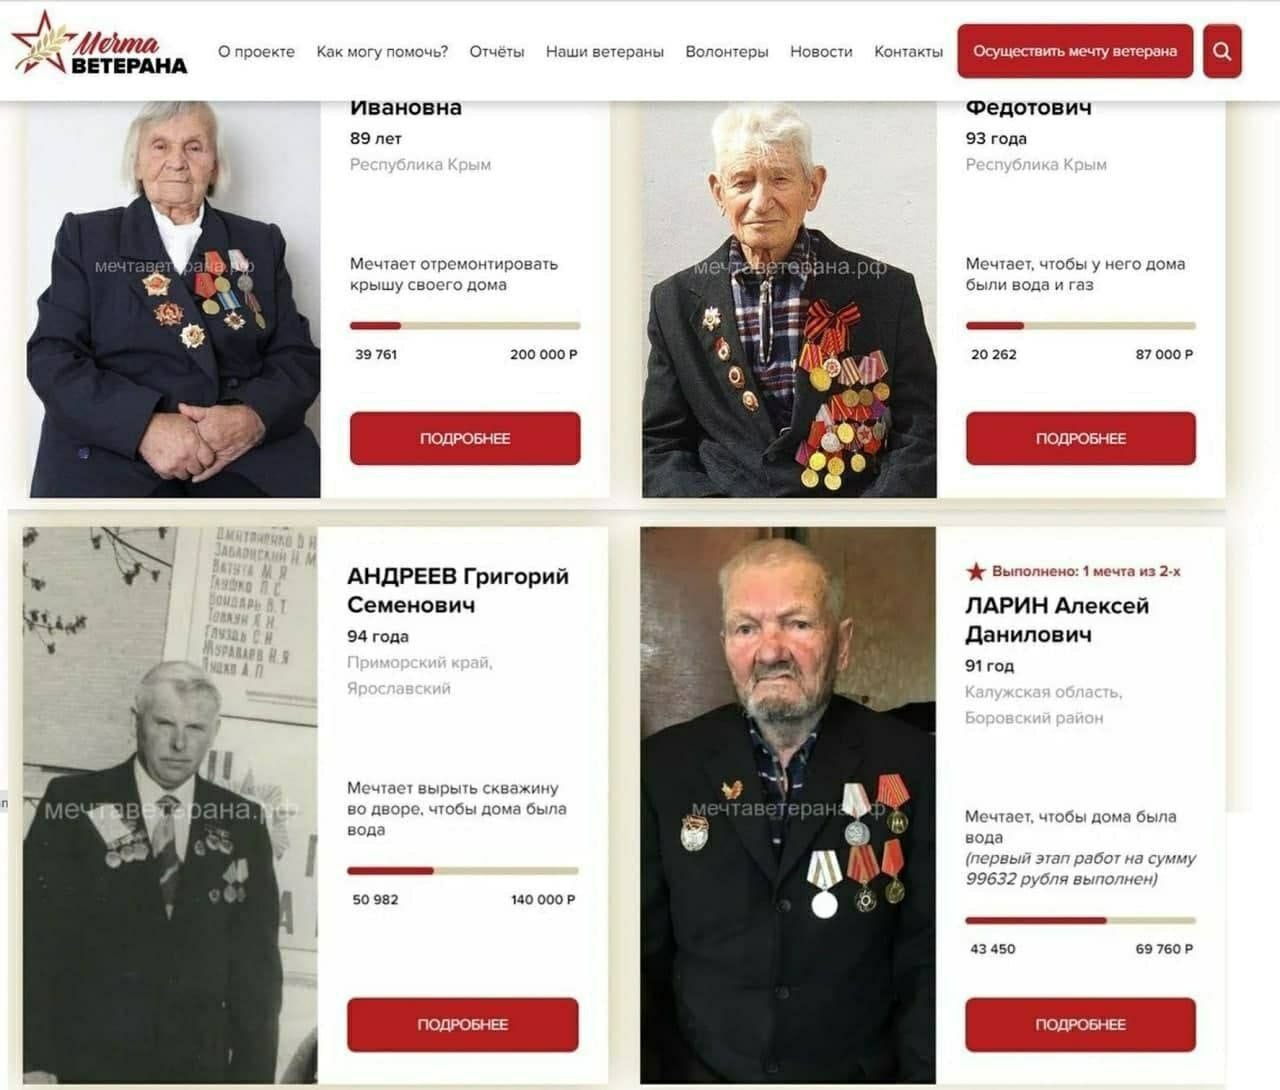
Task: Open the Новости page
Action: coord(821,52)
